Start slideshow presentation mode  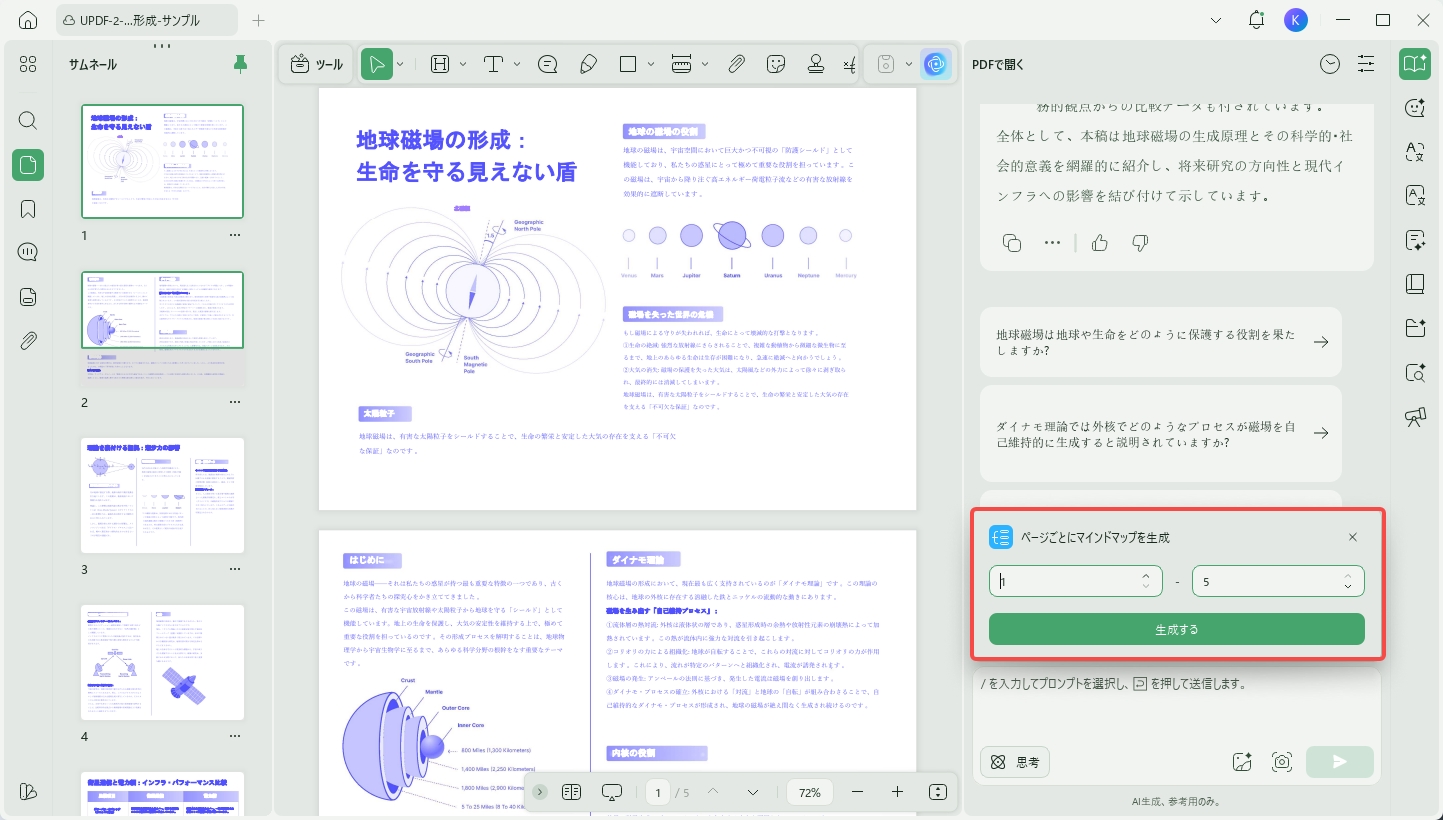(x=612, y=792)
